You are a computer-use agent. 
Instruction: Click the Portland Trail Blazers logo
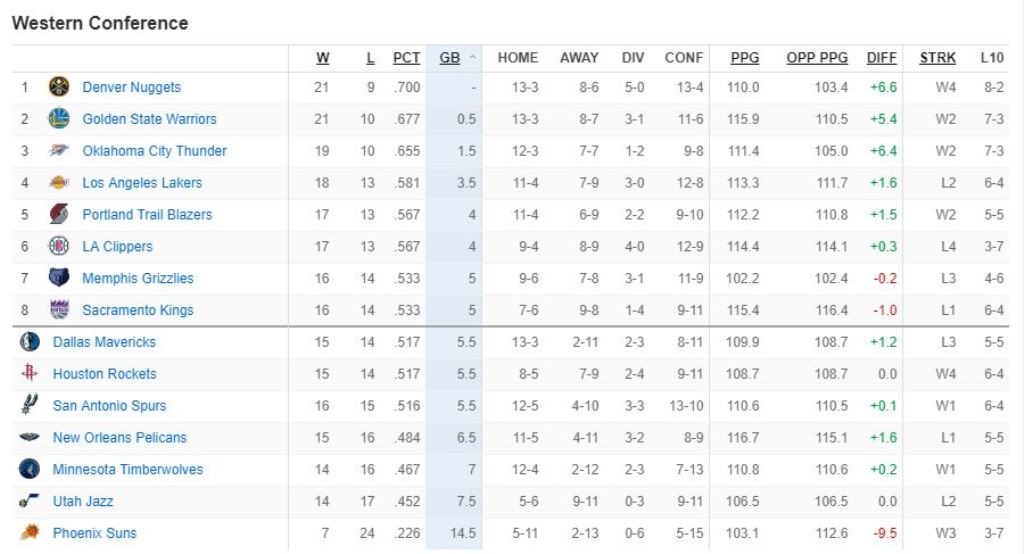point(59,214)
